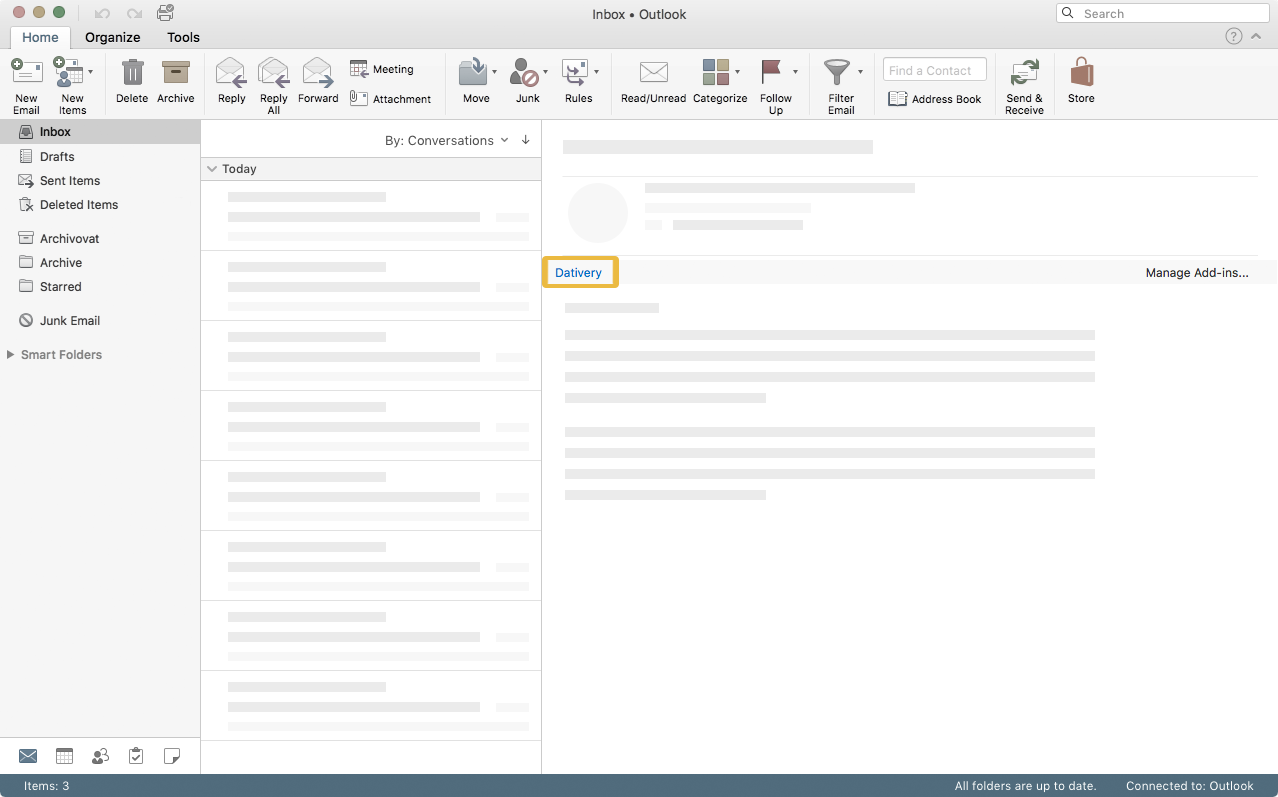Image resolution: width=1278 pixels, height=797 pixels.
Task: Switch to Tasks view icon
Action: (136, 756)
